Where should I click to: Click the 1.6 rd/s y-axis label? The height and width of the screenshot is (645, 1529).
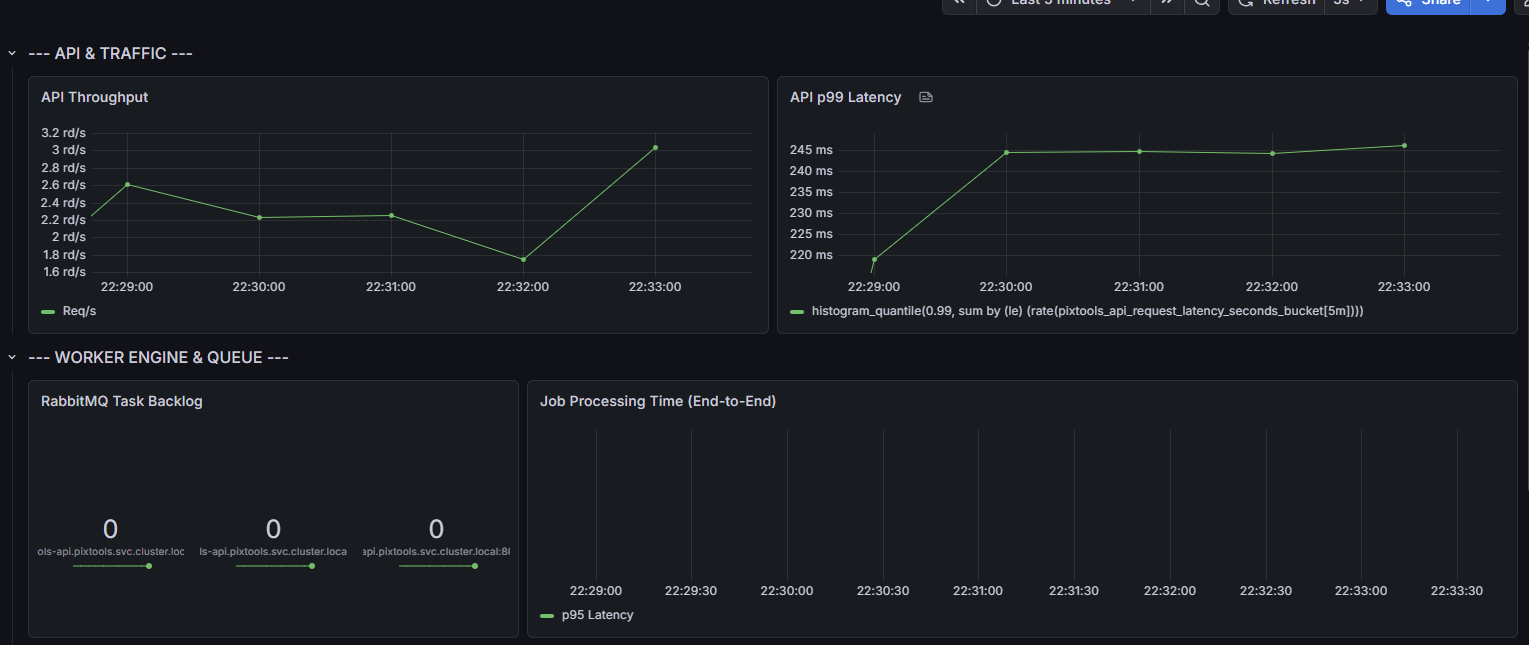[63, 271]
